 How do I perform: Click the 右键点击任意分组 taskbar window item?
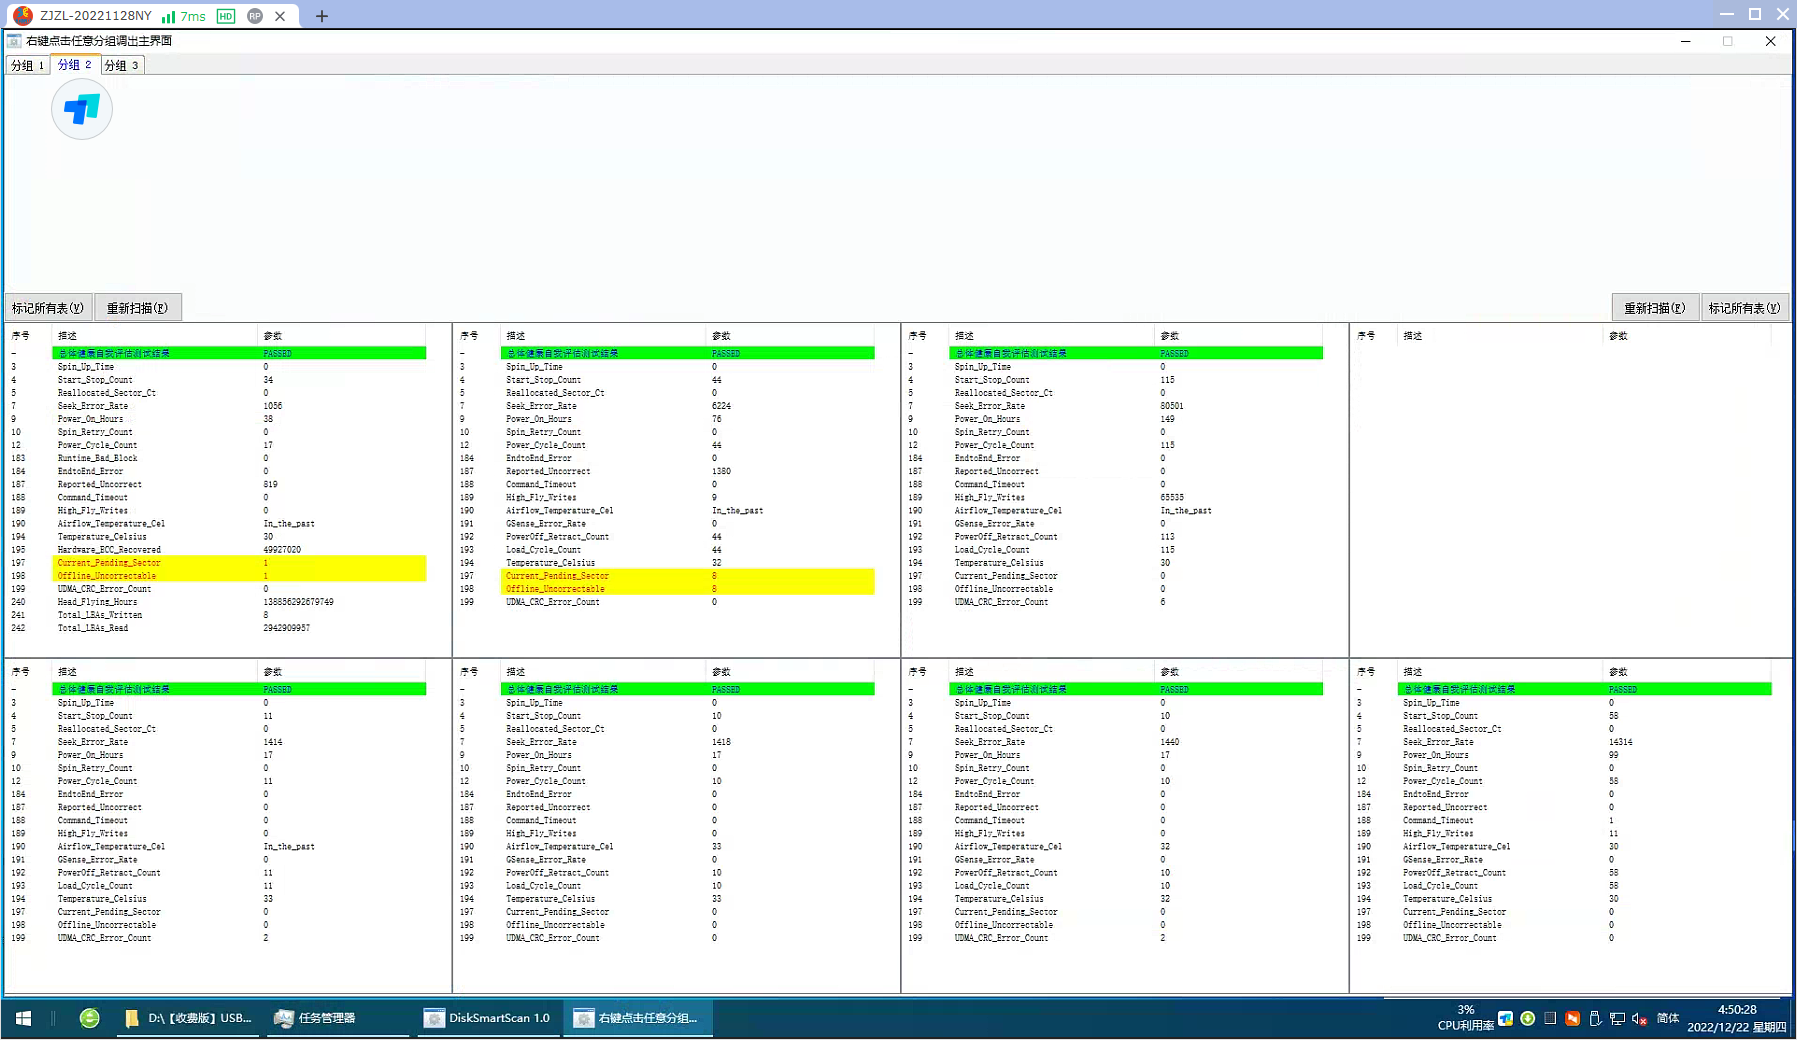click(x=638, y=1018)
